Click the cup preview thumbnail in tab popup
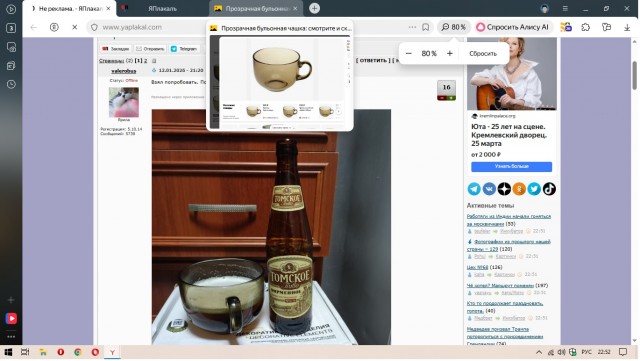Viewport: 640px width, 361px height. tap(280, 82)
